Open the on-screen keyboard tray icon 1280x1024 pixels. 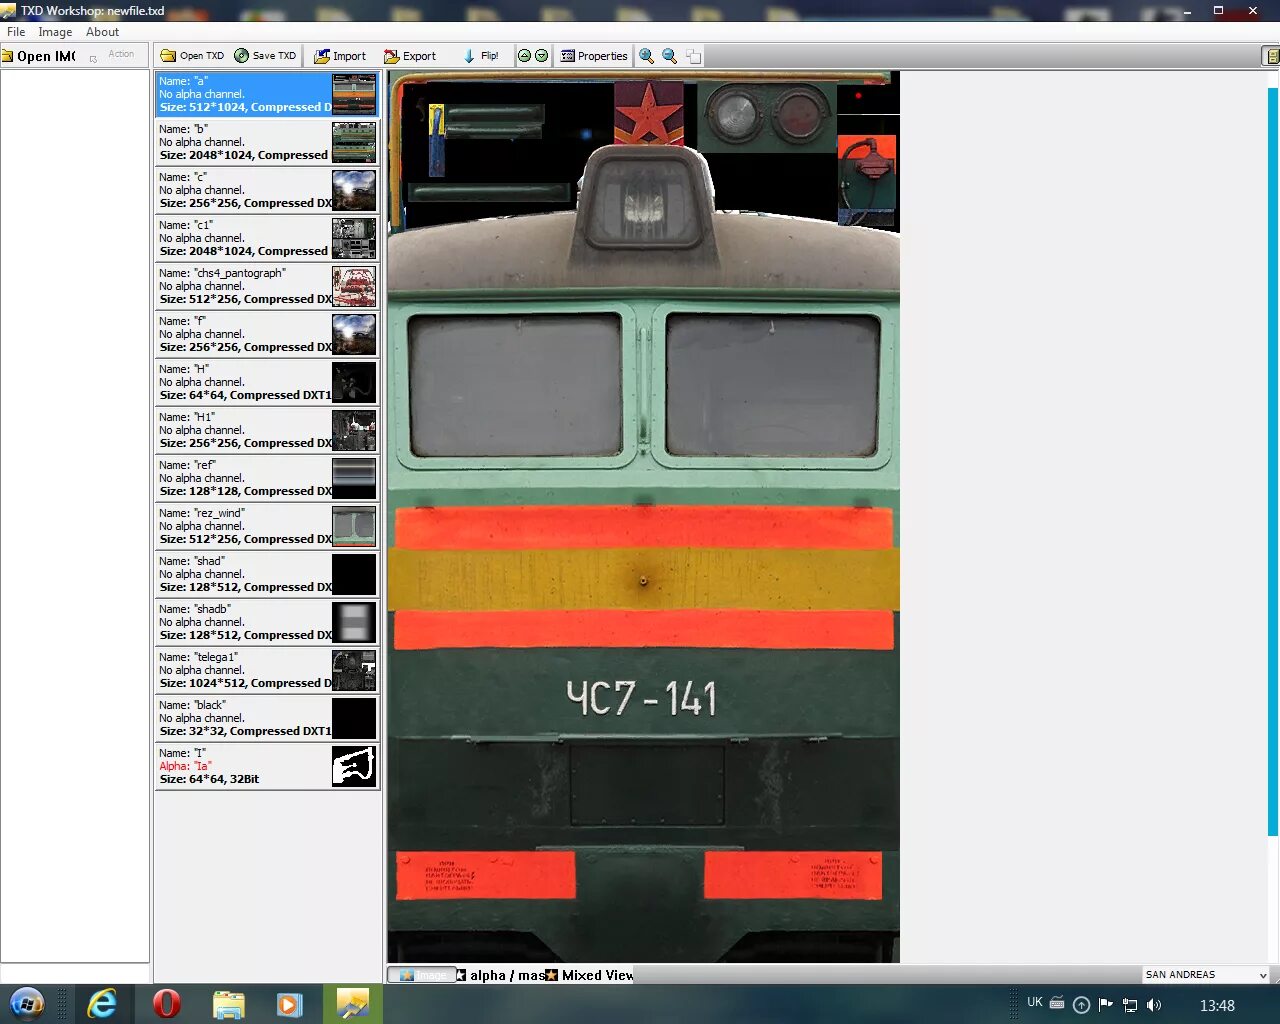coord(1057,1003)
